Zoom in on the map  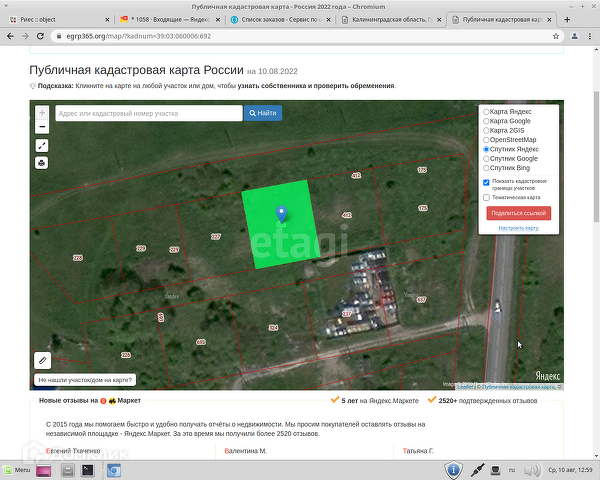[x=42, y=112]
